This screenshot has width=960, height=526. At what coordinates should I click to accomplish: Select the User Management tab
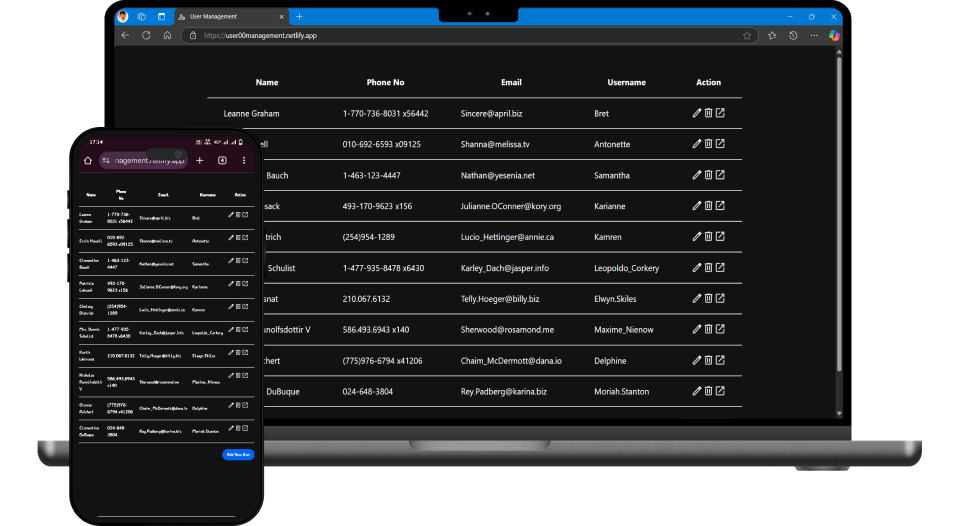(x=232, y=17)
